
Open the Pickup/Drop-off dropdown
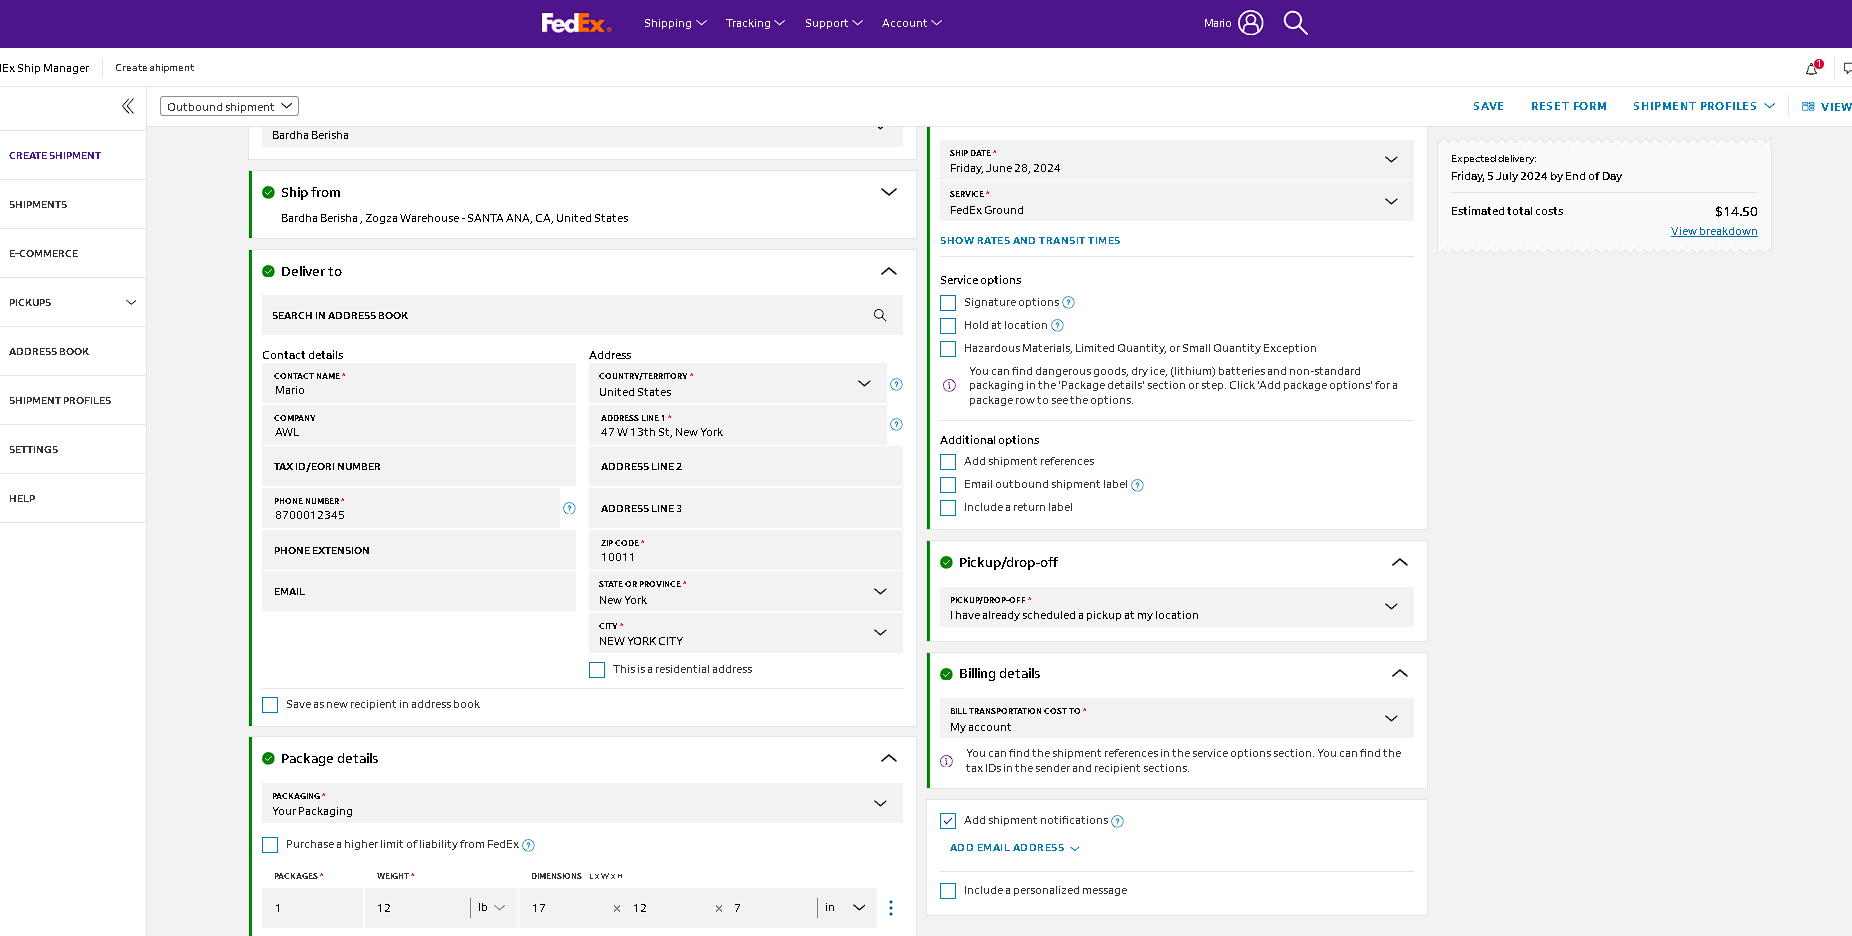click(1176, 607)
